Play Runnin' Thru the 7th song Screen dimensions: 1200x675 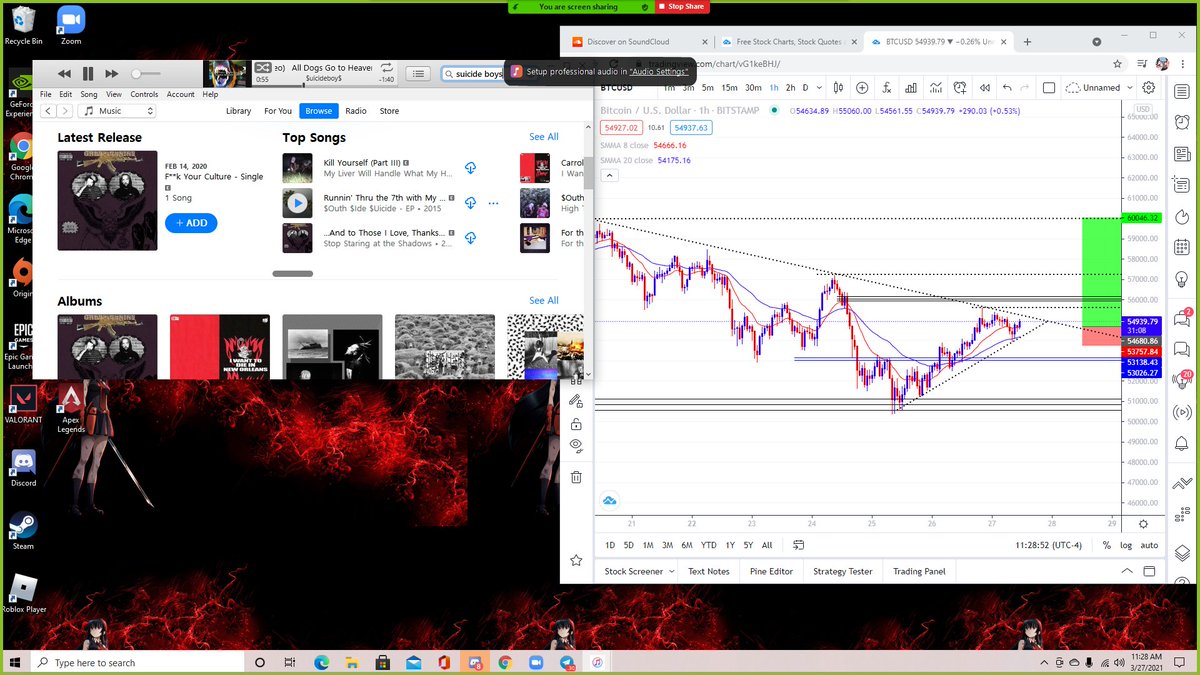click(x=297, y=204)
